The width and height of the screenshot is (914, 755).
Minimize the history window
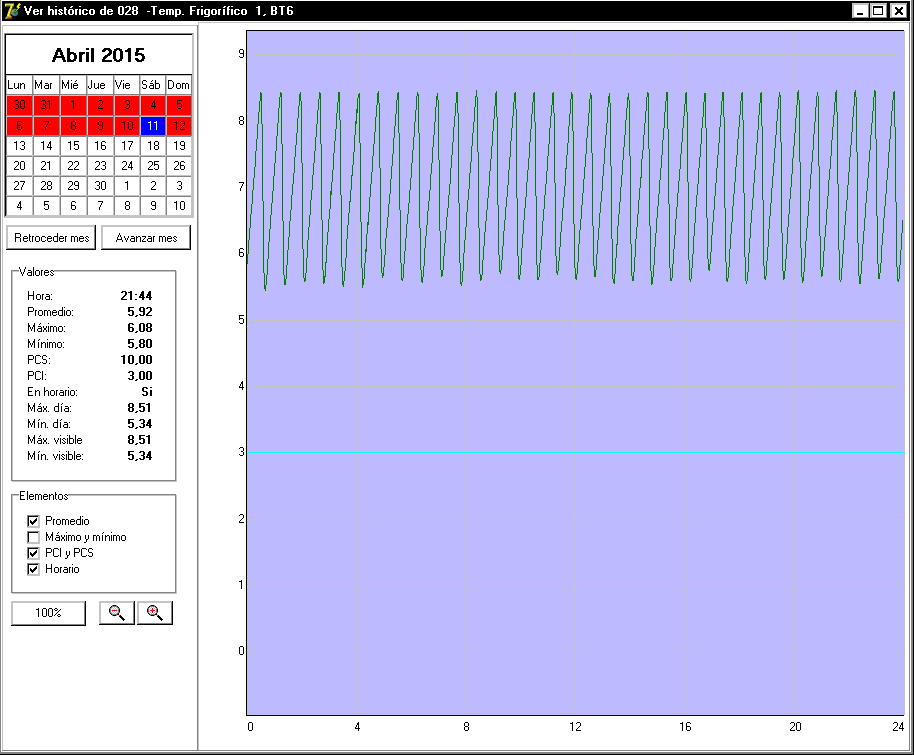pos(860,10)
